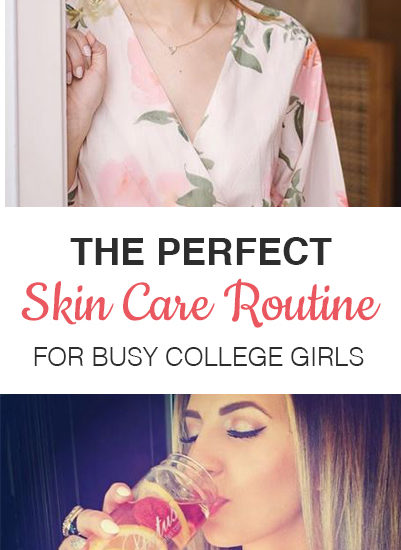Click the word 'Skin' in pink script
This screenshot has width=401, height=550.
point(67,303)
